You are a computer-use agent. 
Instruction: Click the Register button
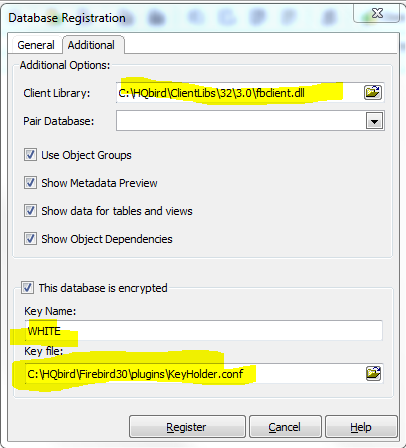click(187, 427)
